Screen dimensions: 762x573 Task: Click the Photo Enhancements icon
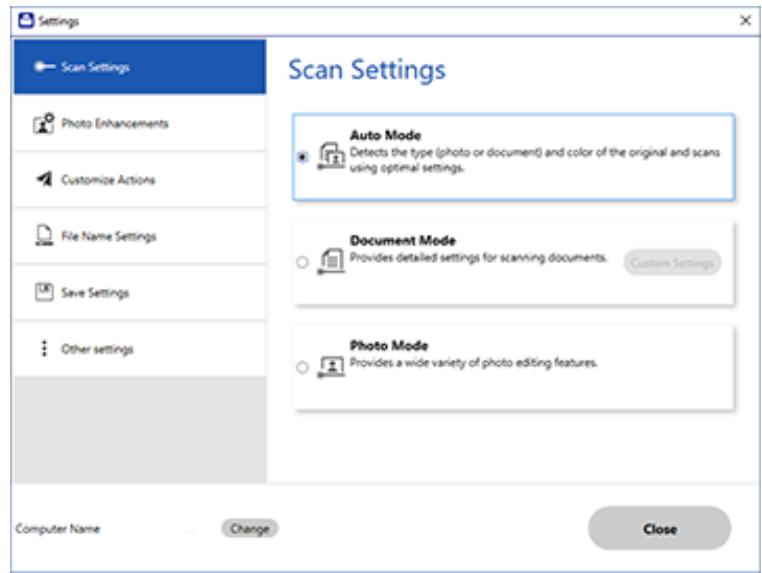click(43, 123)
